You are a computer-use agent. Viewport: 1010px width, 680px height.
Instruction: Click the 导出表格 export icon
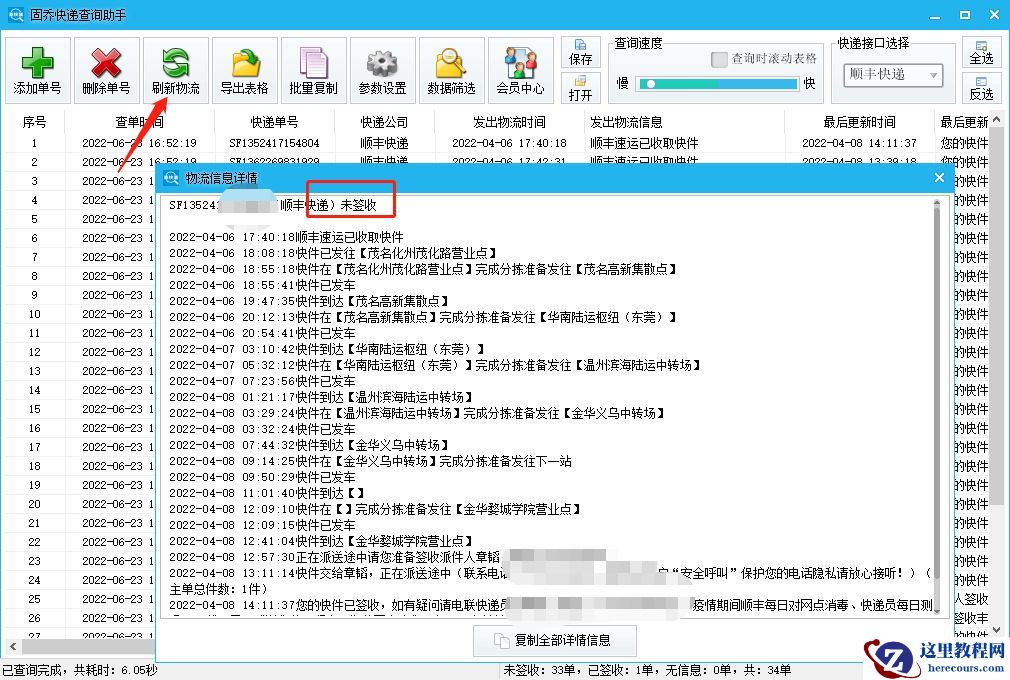click(244, 63)
